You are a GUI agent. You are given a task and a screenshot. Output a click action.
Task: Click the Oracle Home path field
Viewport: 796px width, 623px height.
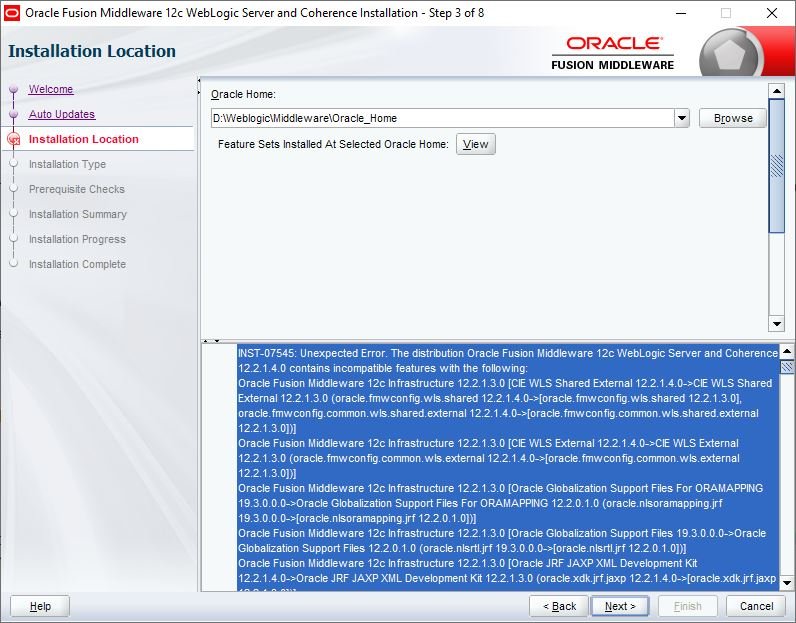pos(442,118)
